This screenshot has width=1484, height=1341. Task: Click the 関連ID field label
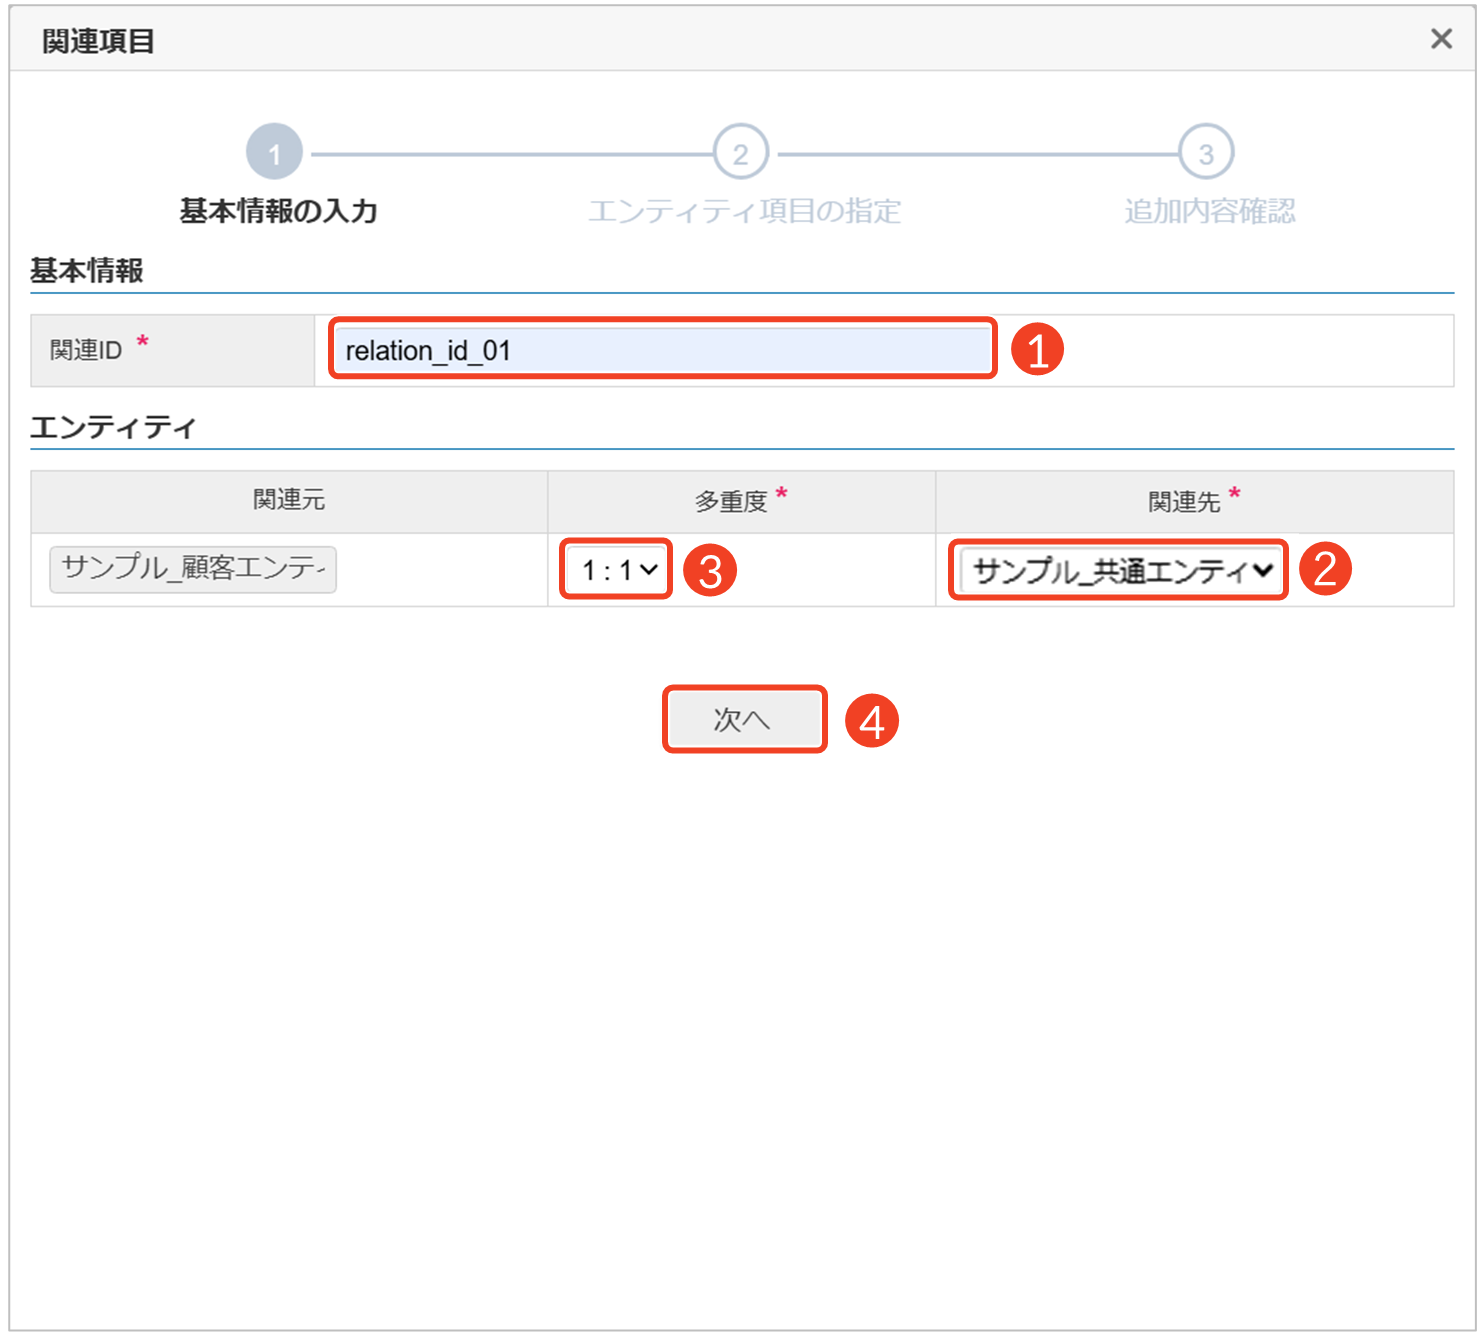point(86,350)
